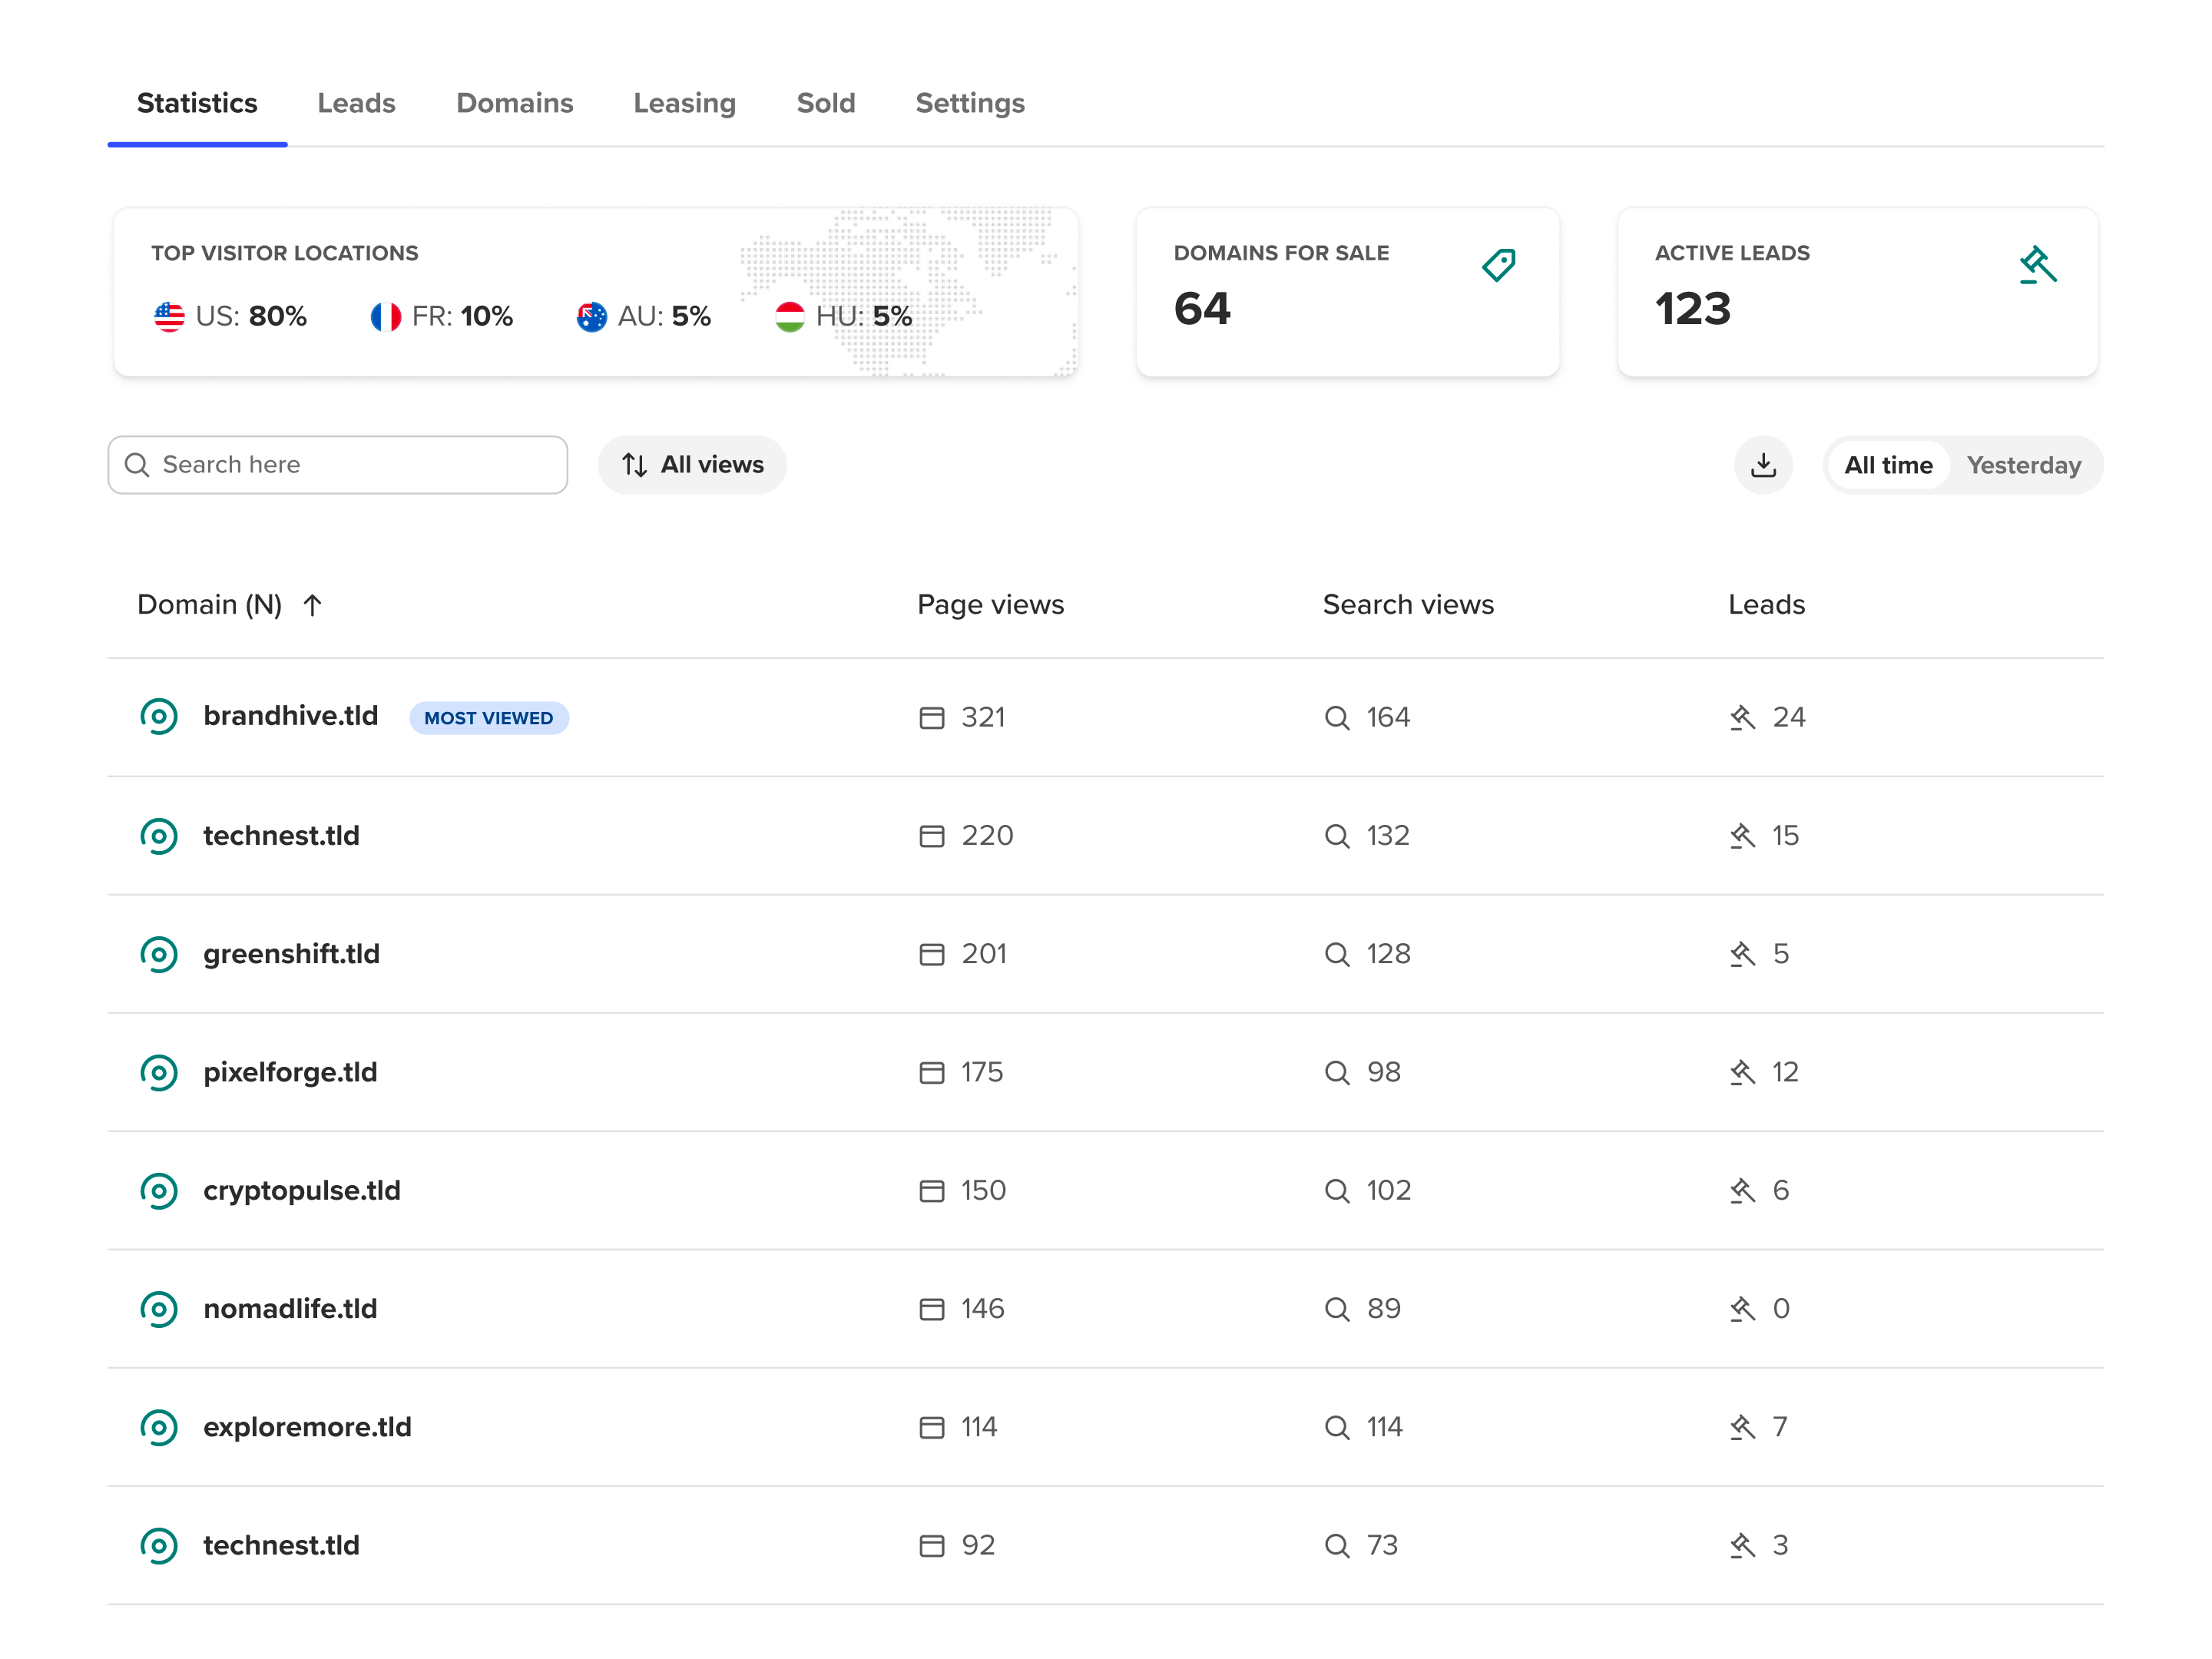Click the download export icon button
This screenshot has width=2212, height=1659.
1763,465
